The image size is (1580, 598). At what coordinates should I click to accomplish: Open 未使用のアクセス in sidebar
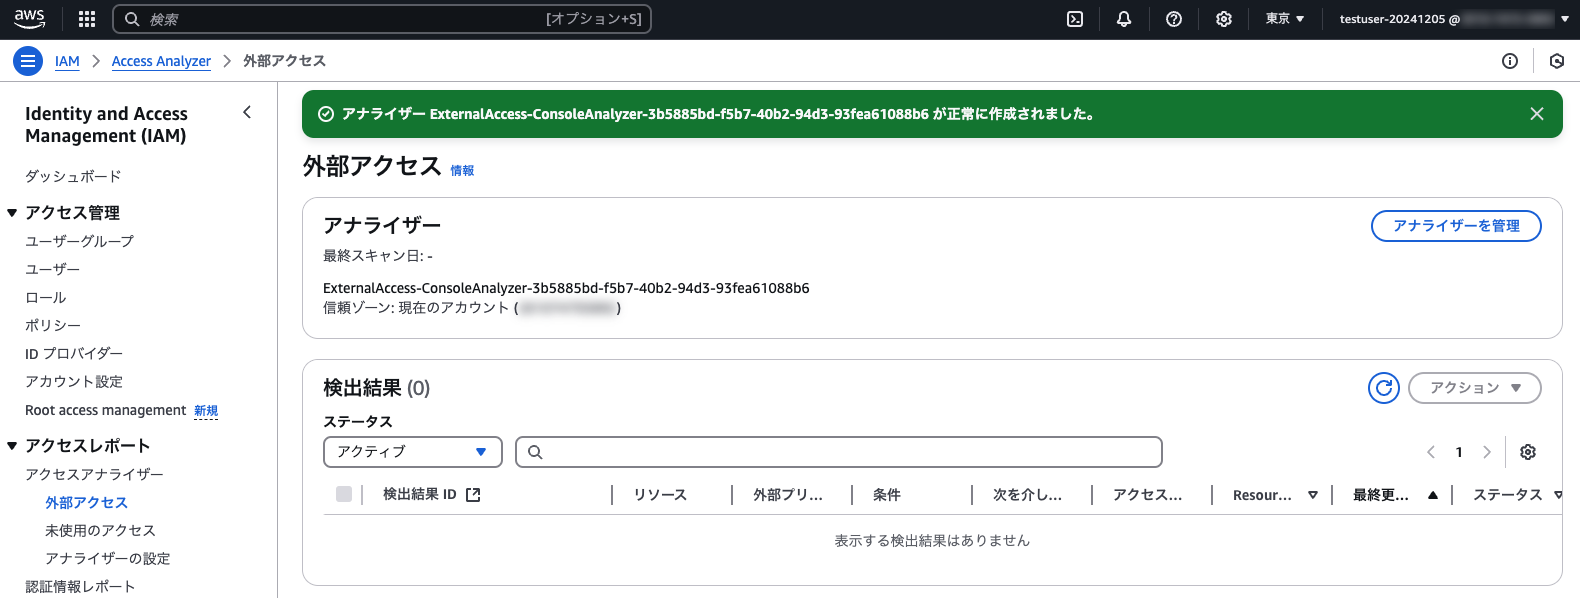[100, 530]
